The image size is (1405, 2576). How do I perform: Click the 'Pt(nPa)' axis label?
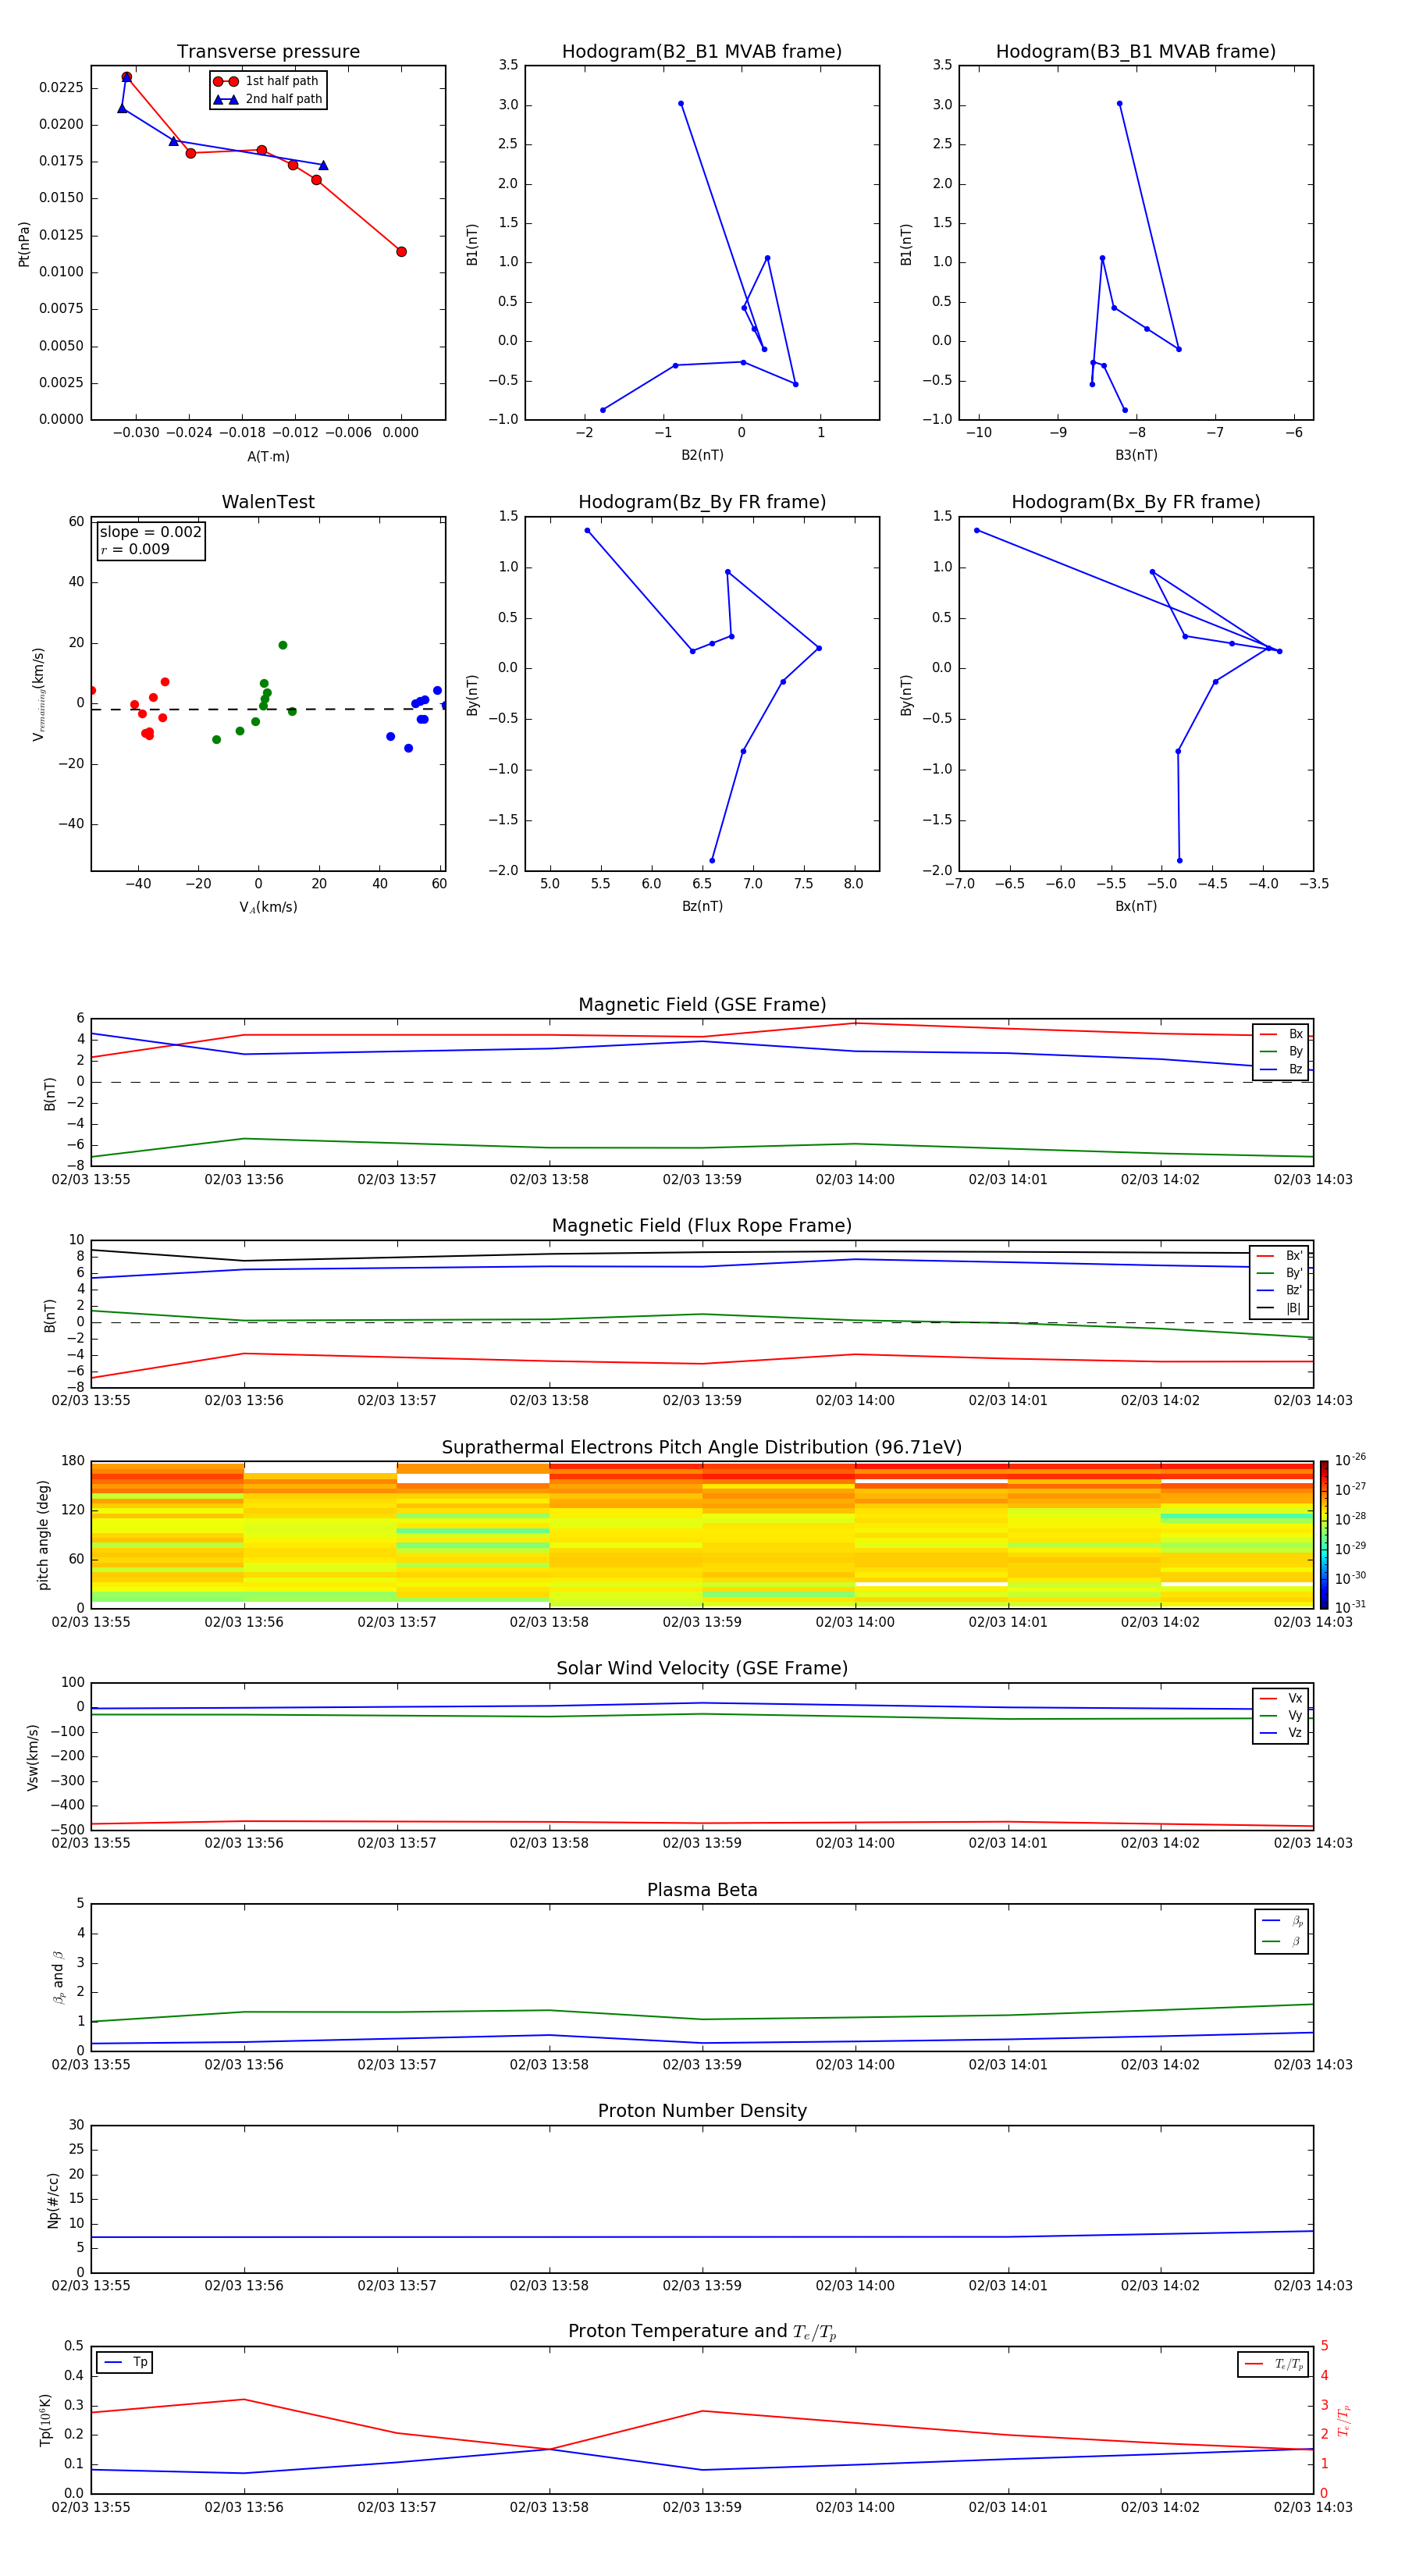24,243
